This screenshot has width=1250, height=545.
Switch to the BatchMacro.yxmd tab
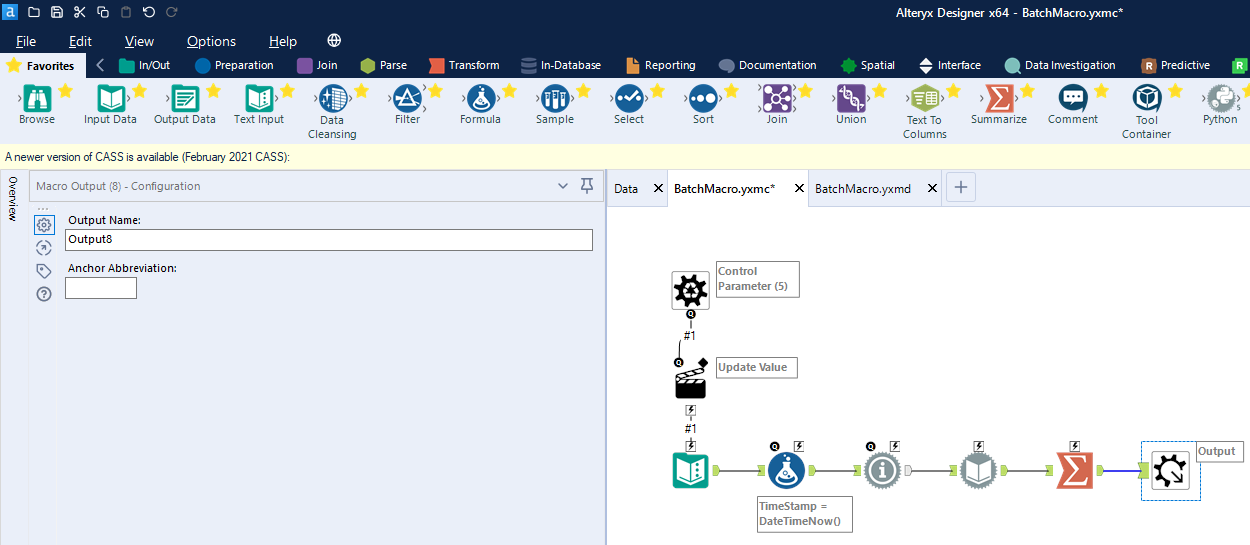tap(863, 188)
